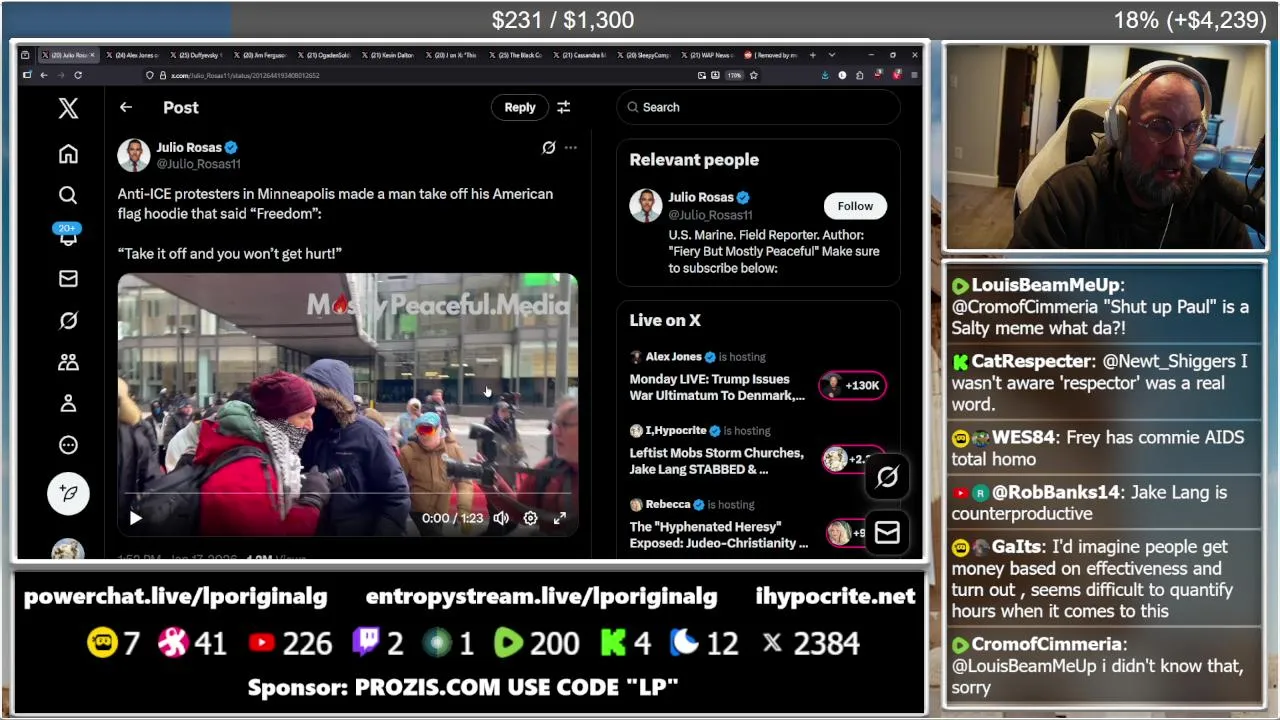
Task: Open Profile icon in left sidebar
Action: [x=68, y=403]
